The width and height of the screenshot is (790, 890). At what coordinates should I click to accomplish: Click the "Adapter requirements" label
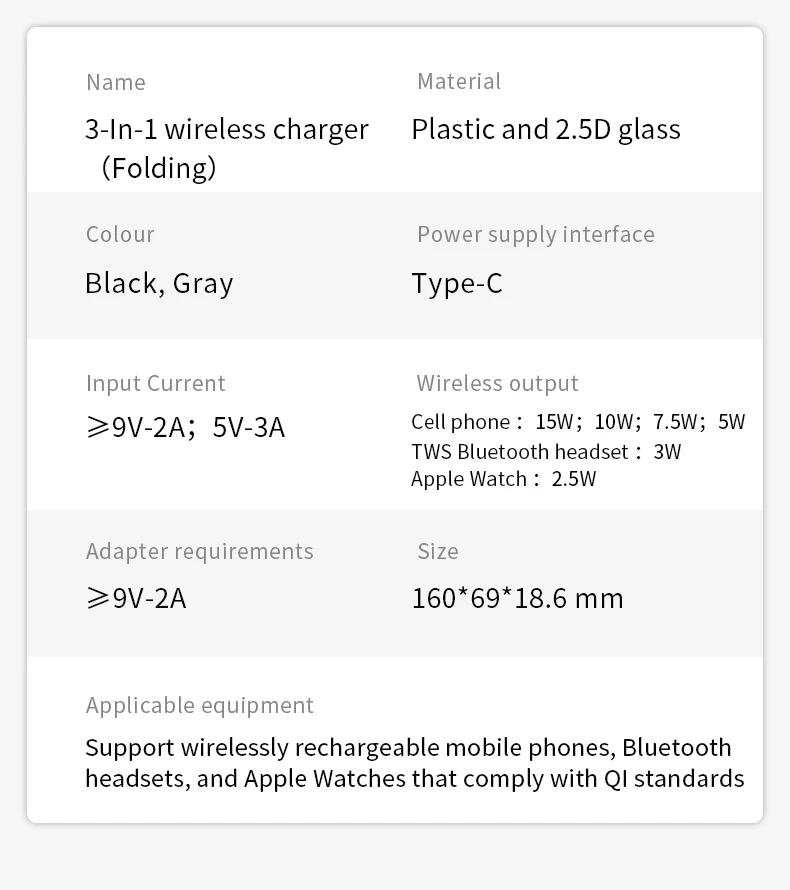(199, 551)
